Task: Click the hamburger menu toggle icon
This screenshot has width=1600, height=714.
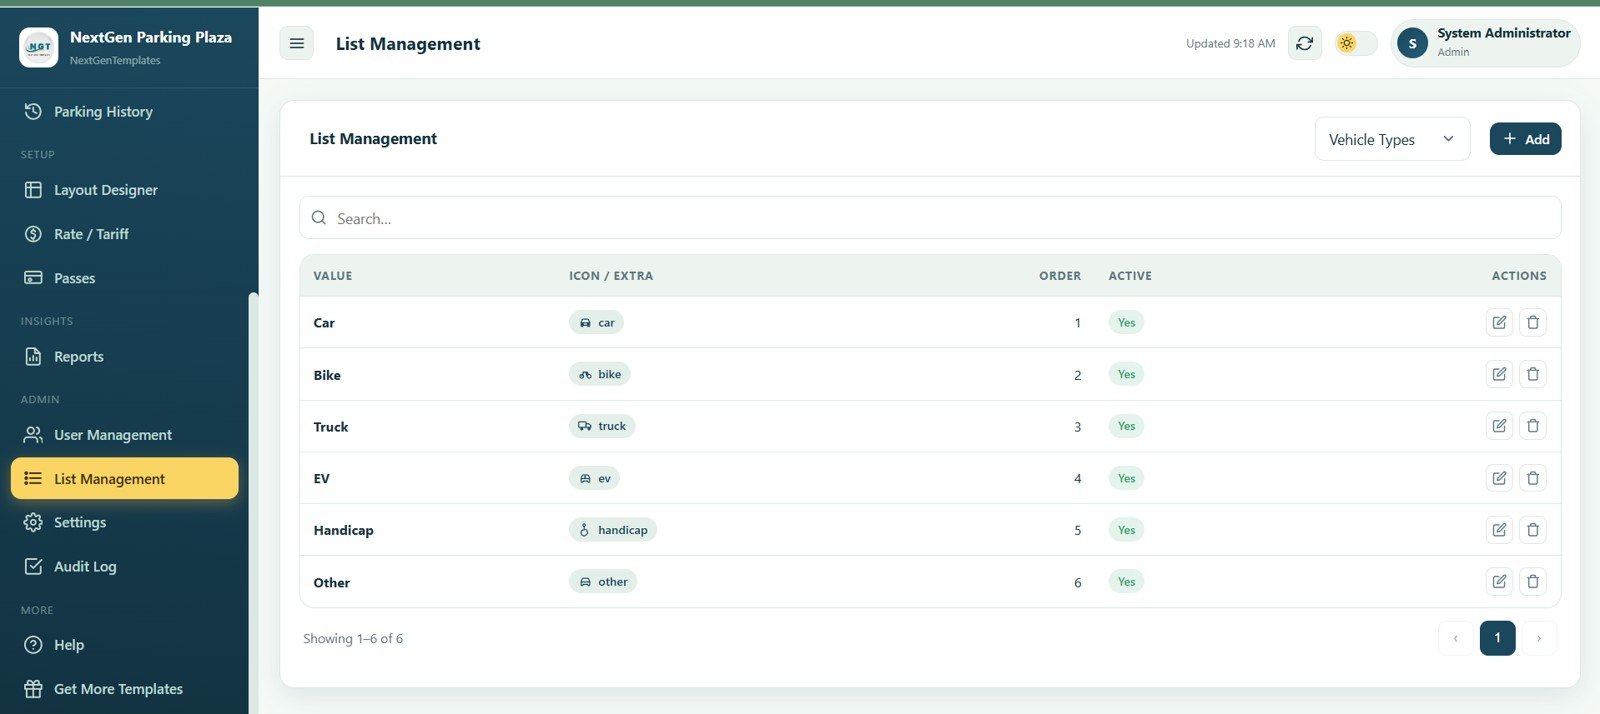Action: (x=296, y=43)
